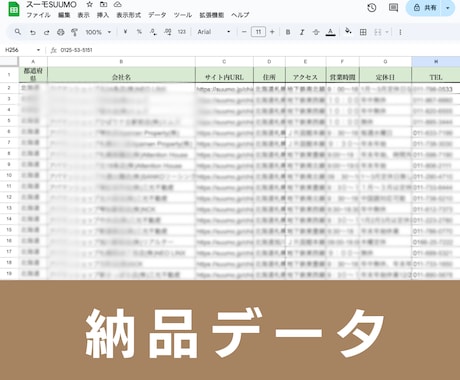Viewport: 460px width, 380px height.
Task: Open the データ menu
Action: coord(157,15)
